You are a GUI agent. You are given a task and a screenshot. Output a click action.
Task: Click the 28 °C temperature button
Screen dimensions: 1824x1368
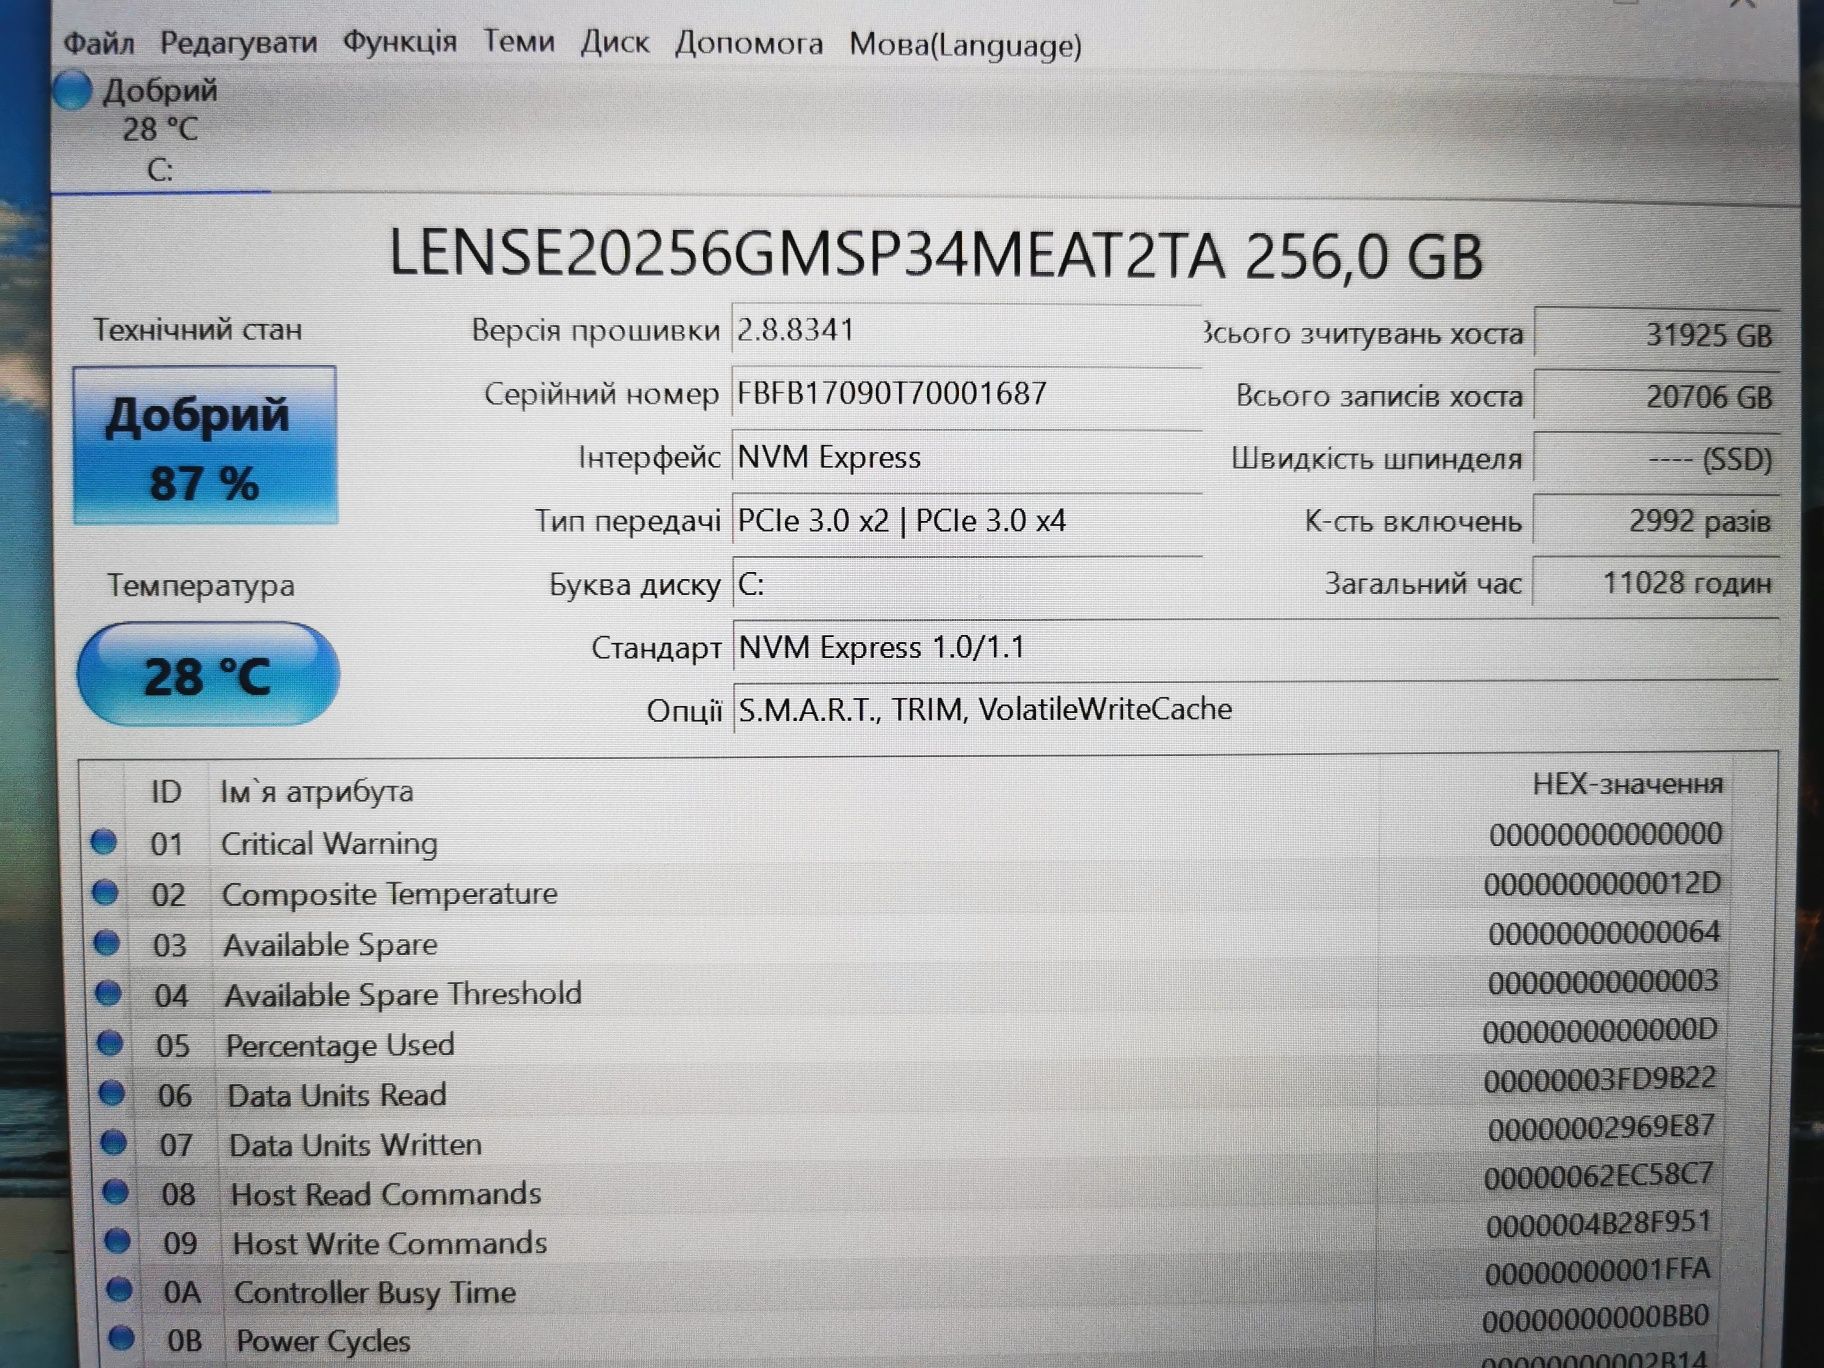[x=208, y=675]
